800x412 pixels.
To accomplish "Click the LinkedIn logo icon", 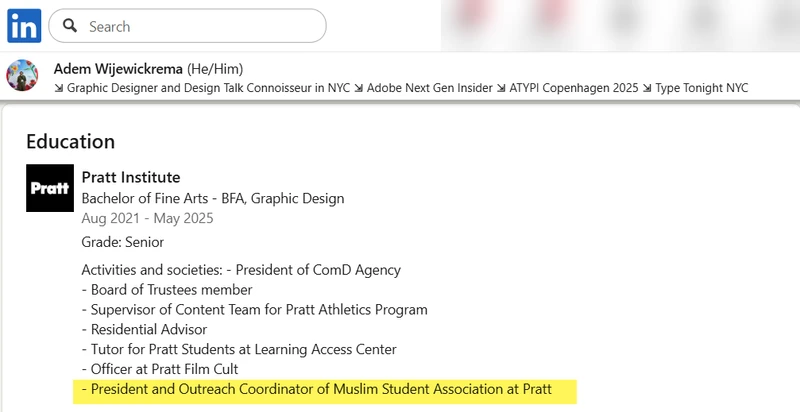I will click(23, 26).
